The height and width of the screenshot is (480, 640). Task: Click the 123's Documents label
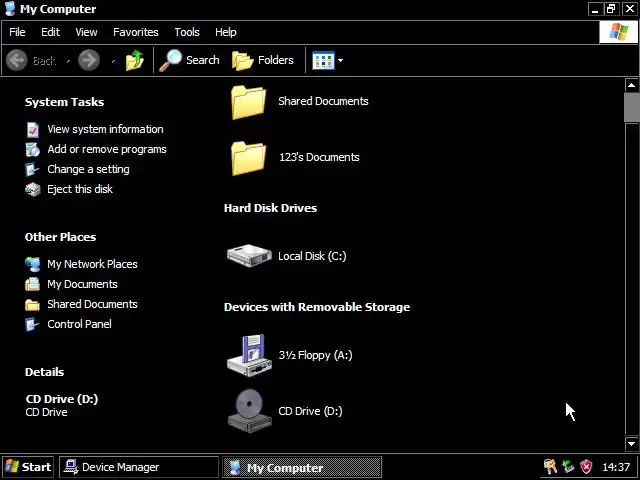(319, 157)
